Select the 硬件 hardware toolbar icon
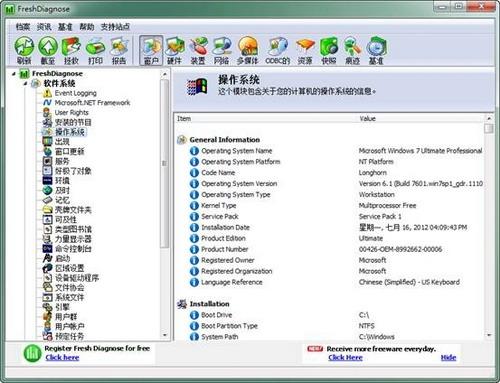The width and height of the screenshot is (500, 383). click(x=175, y=50)
